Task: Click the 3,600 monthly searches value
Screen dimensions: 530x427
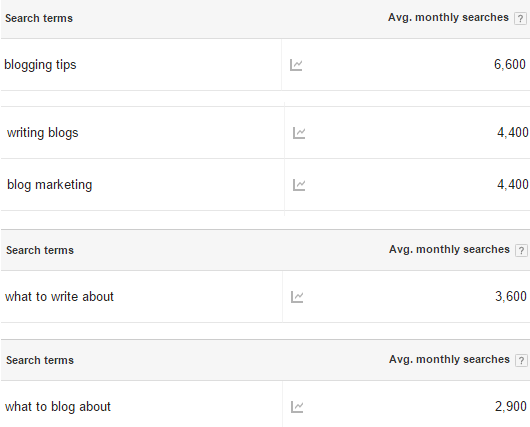Action: [x=511, y=296]
